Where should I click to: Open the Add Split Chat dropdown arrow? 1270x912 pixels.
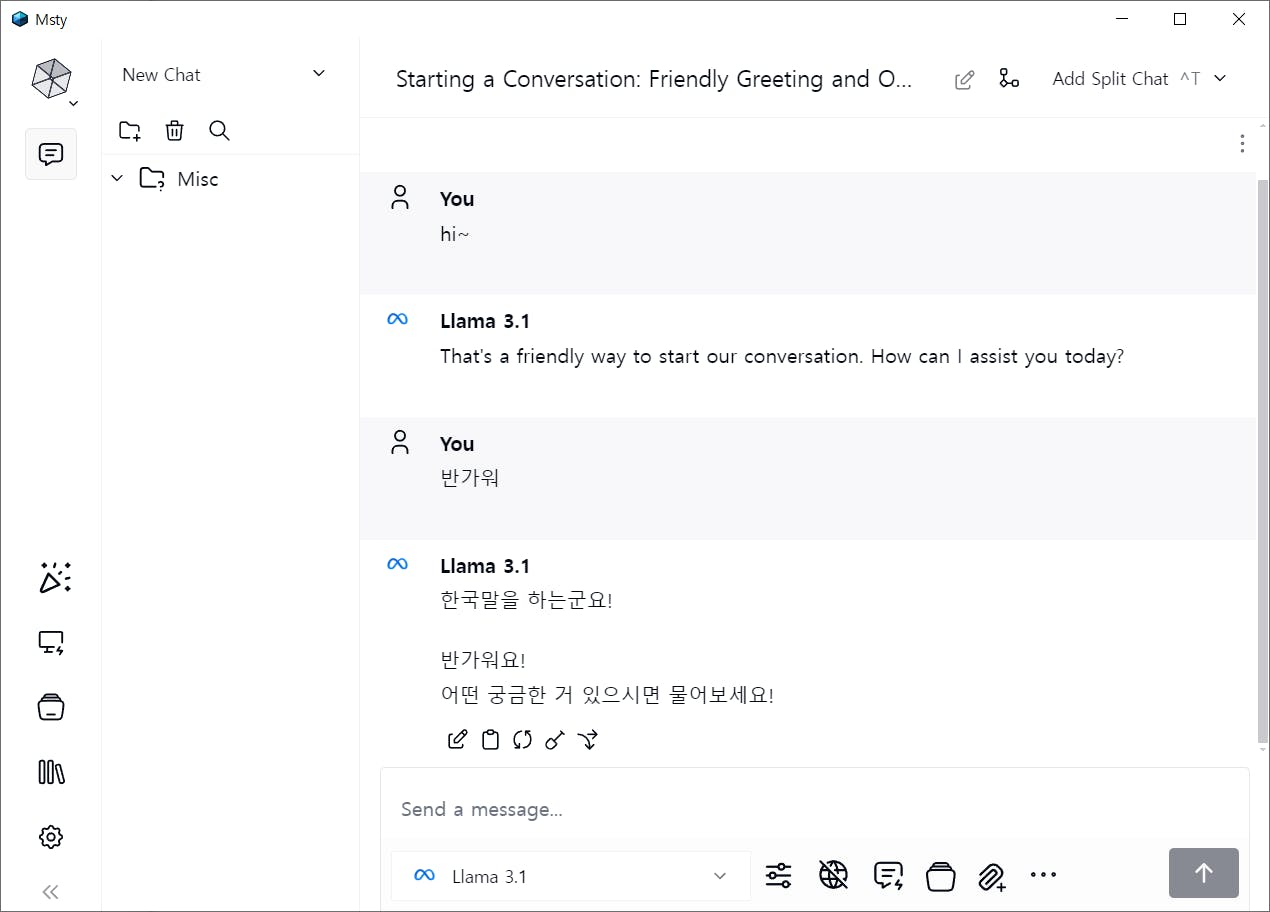pos(1220,79)
